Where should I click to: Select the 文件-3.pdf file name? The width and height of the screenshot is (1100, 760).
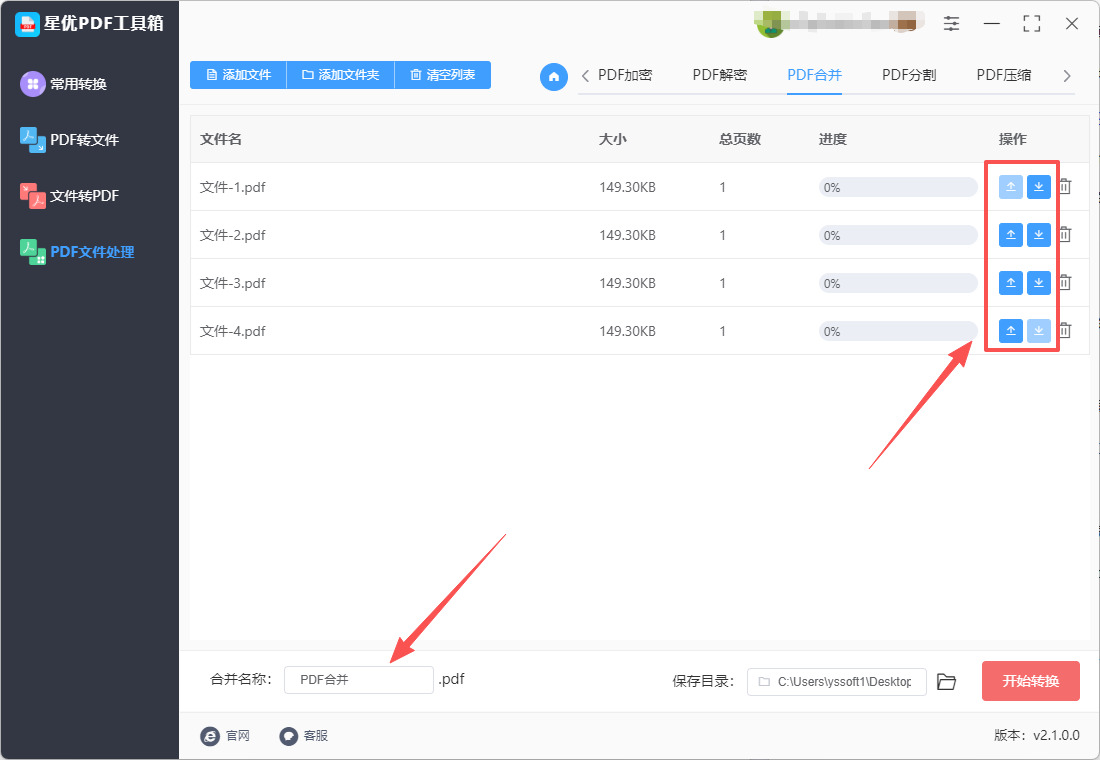coord(232,283)
